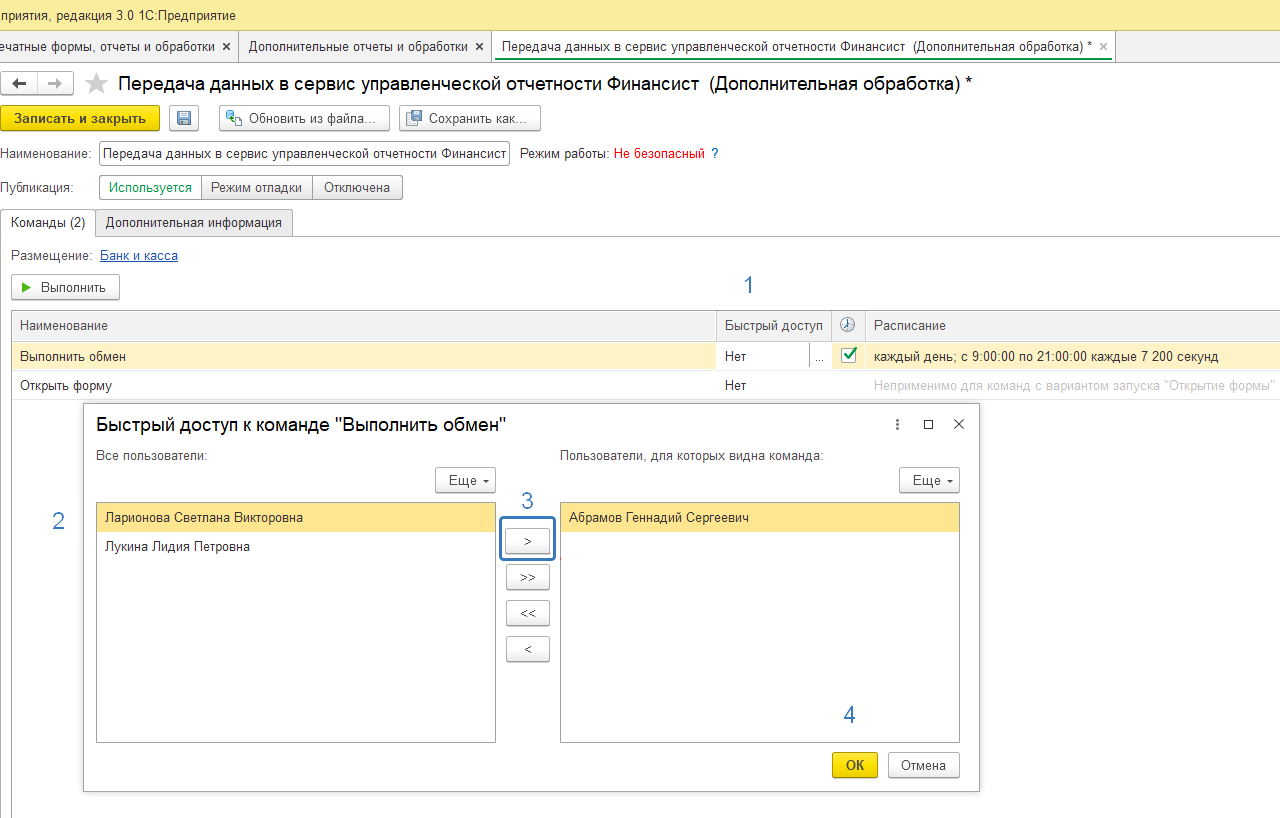
Task: Select Лукина Лидия Петровна in users list
Action: click(x=177, y=547)
